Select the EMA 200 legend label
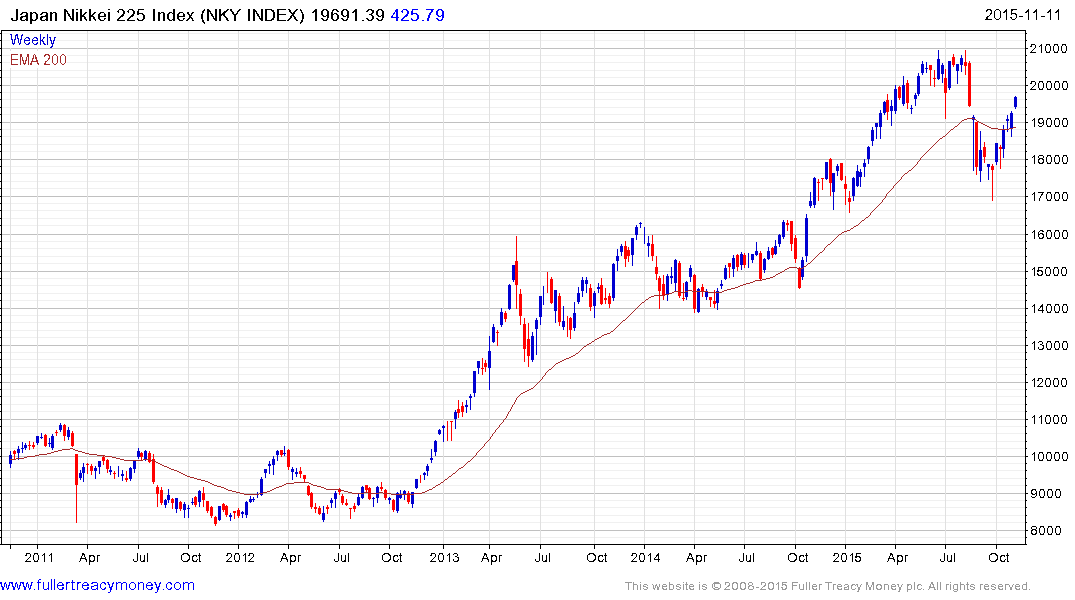This screenshot has width=1075, height=600. pyautogui.click(x=38, y=60)
